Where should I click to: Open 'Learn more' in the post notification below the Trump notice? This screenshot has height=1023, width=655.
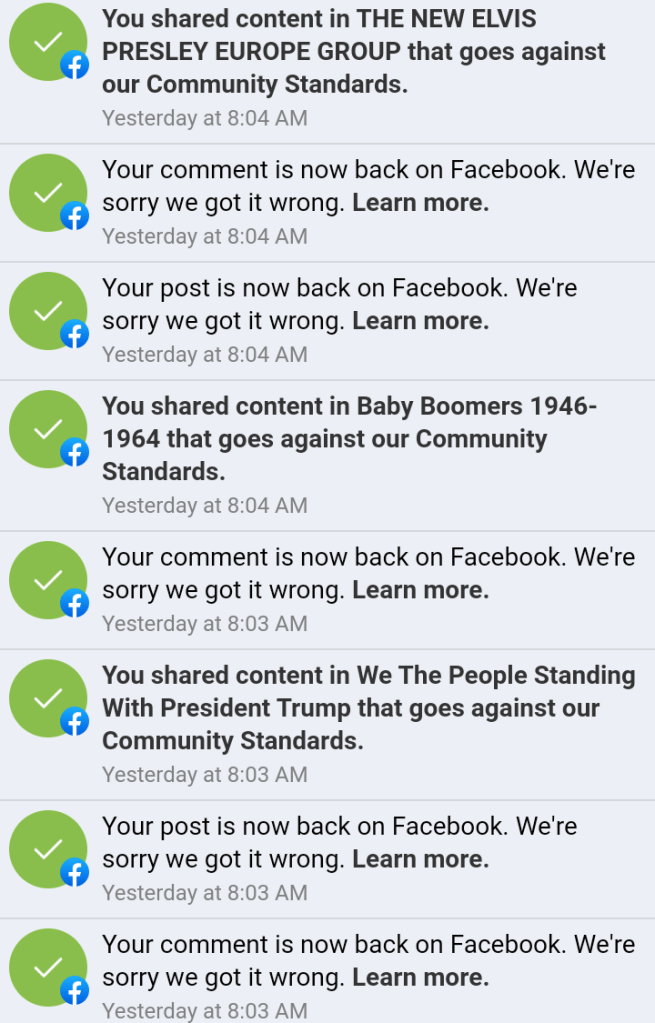click(x=420, y=859)
